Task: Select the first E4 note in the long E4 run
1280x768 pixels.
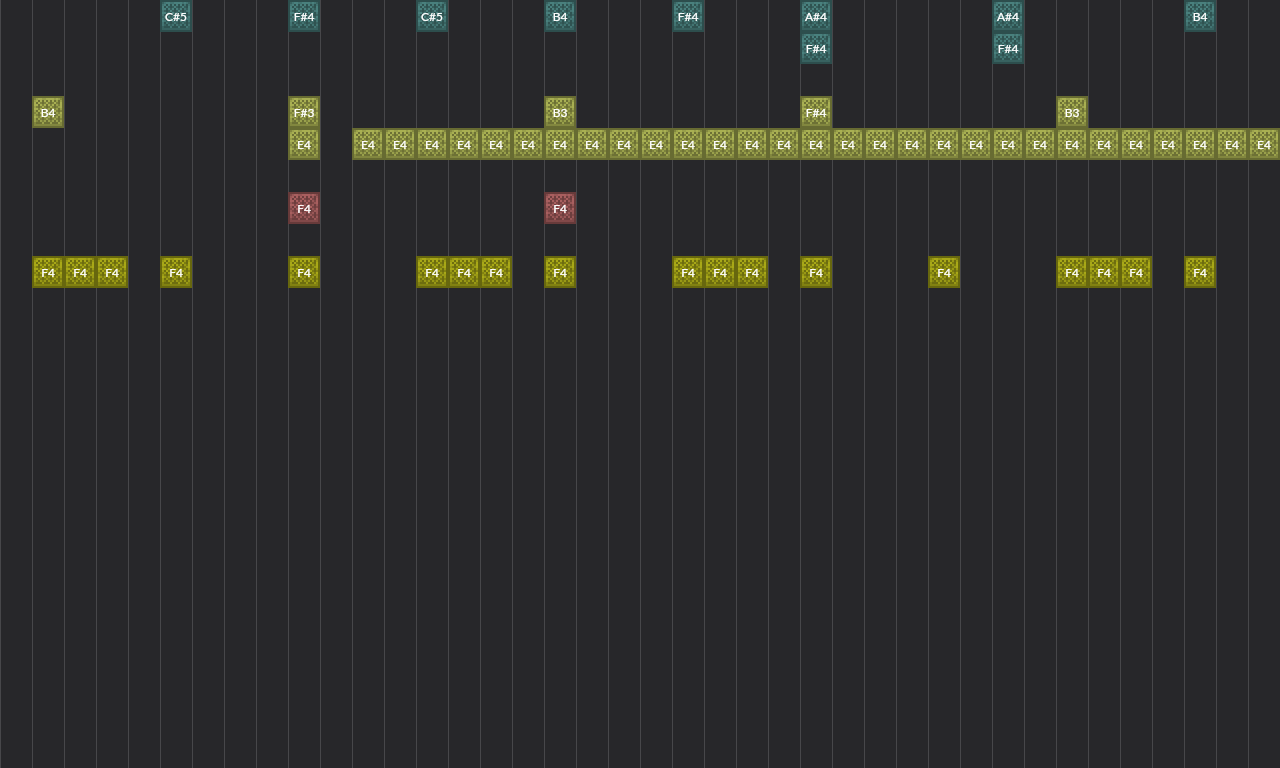Action: (x=367, y=144)
